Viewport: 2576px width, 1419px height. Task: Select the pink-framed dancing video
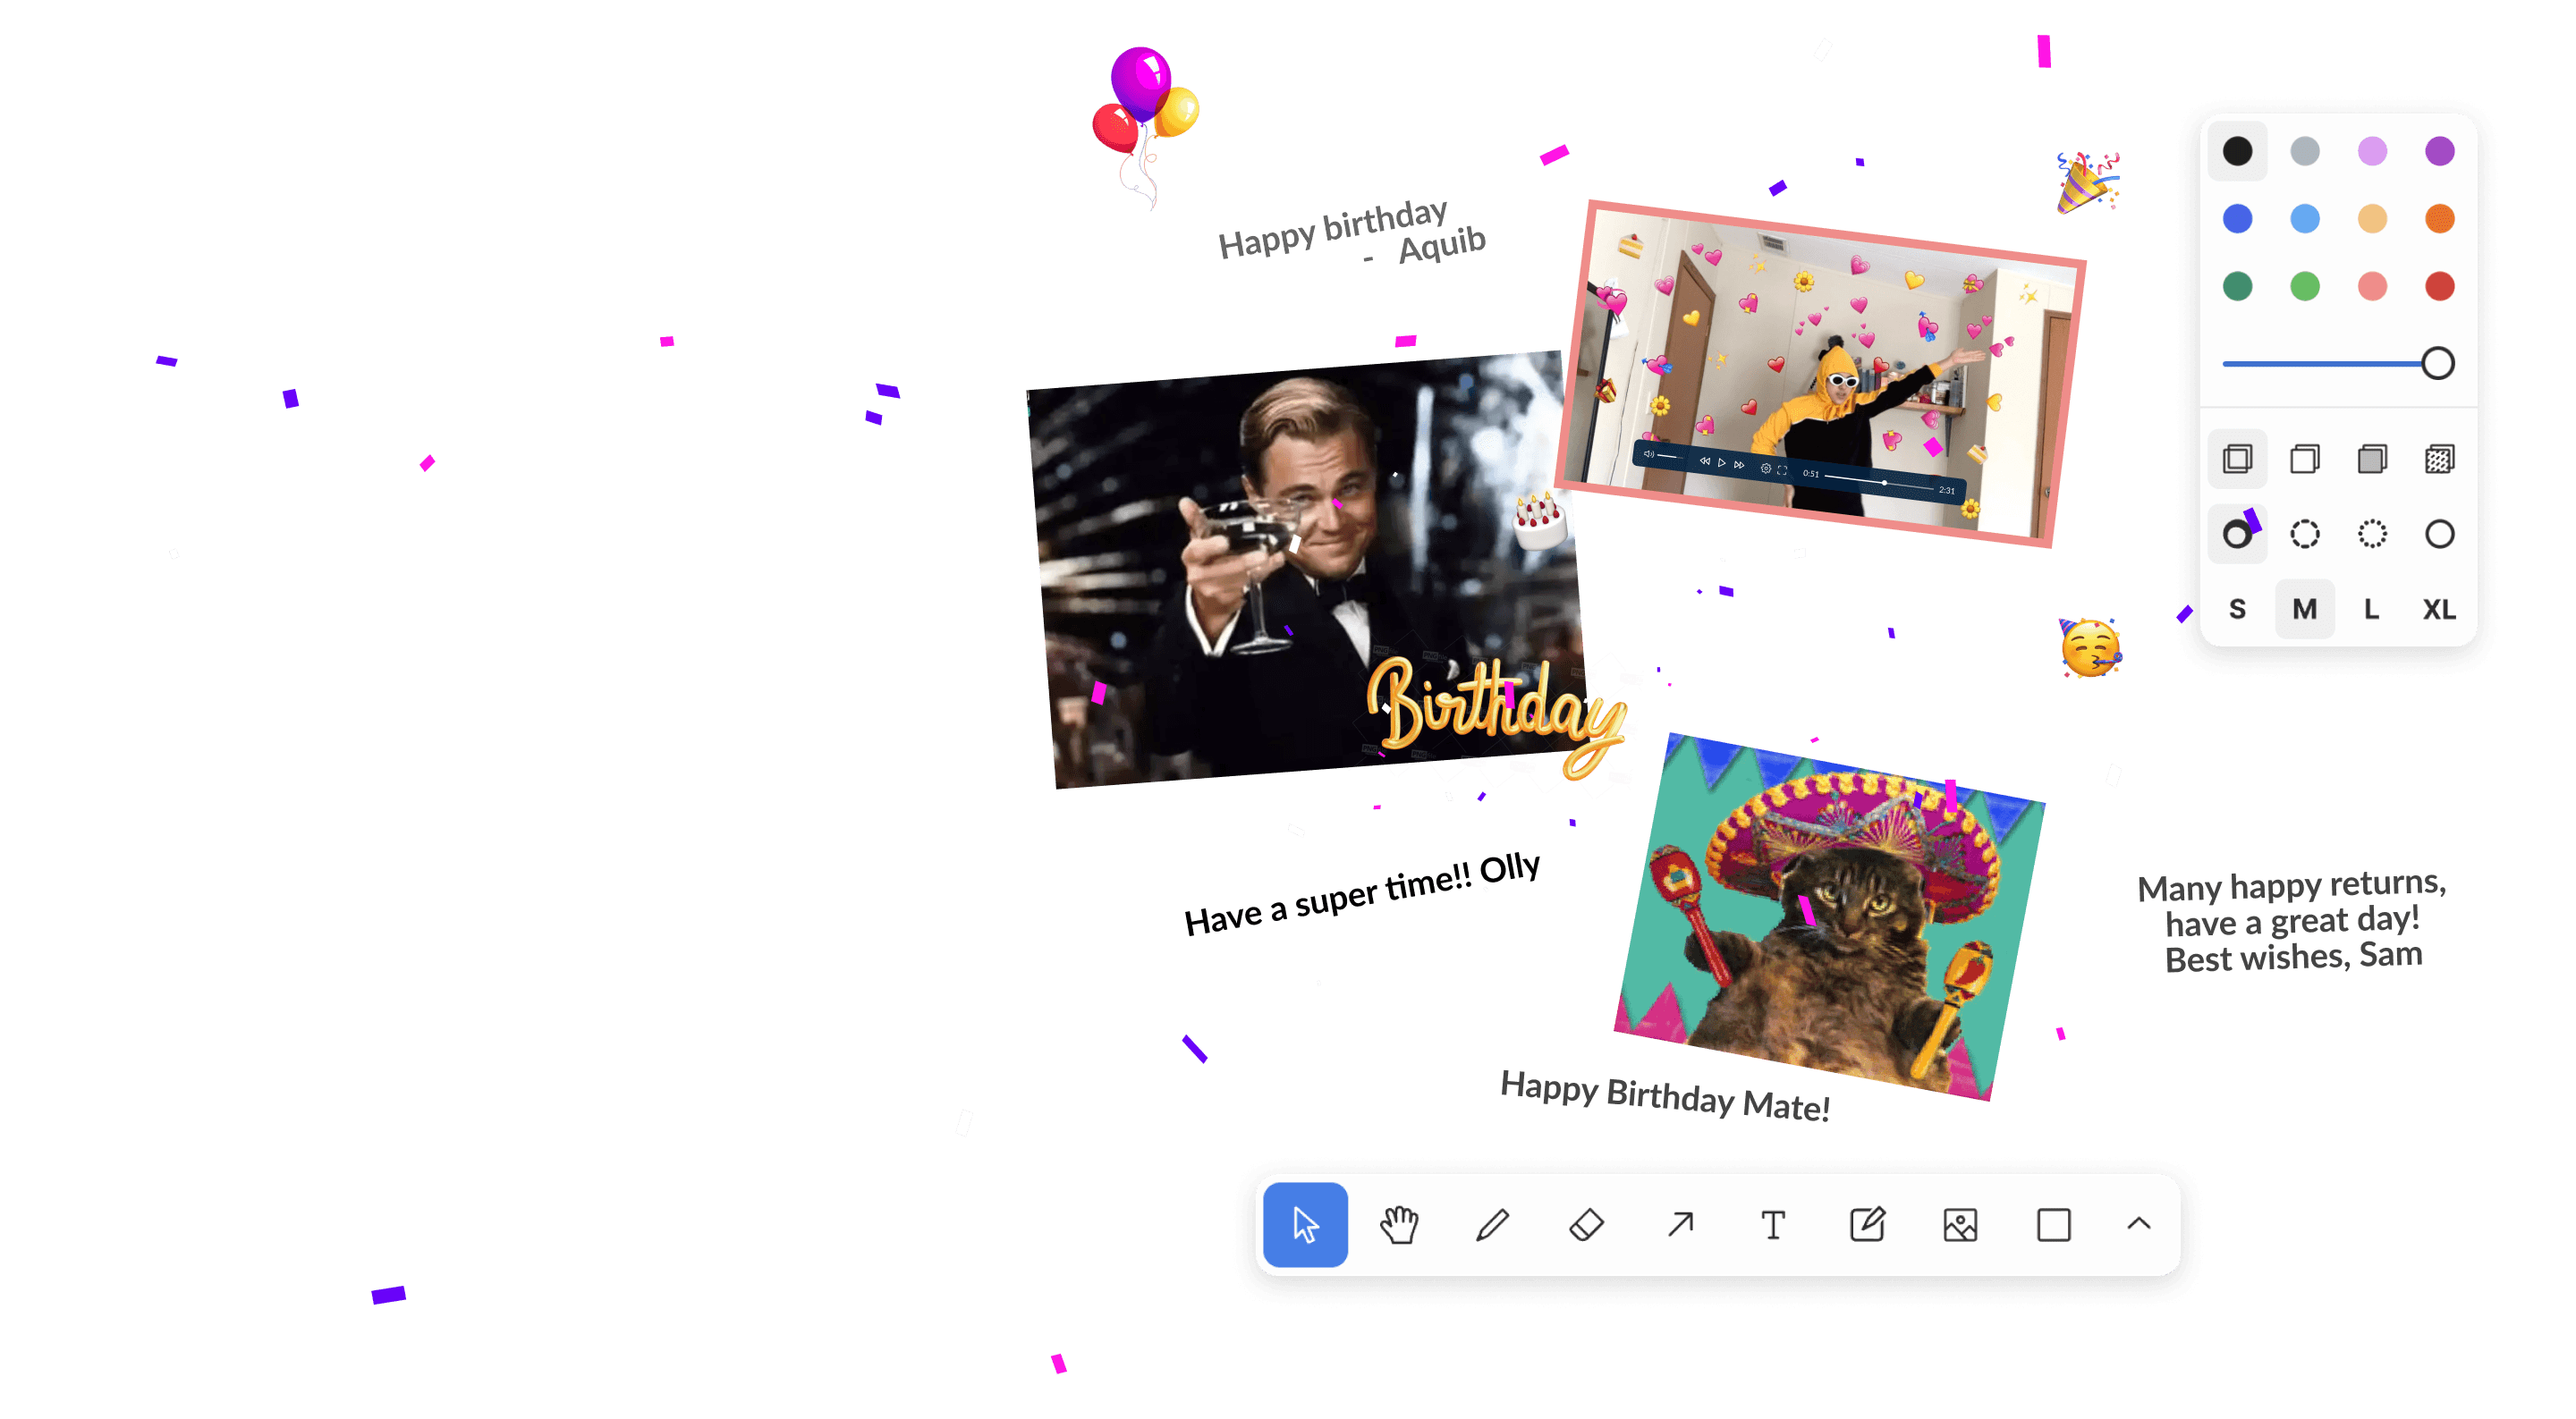click(1820, 373)
